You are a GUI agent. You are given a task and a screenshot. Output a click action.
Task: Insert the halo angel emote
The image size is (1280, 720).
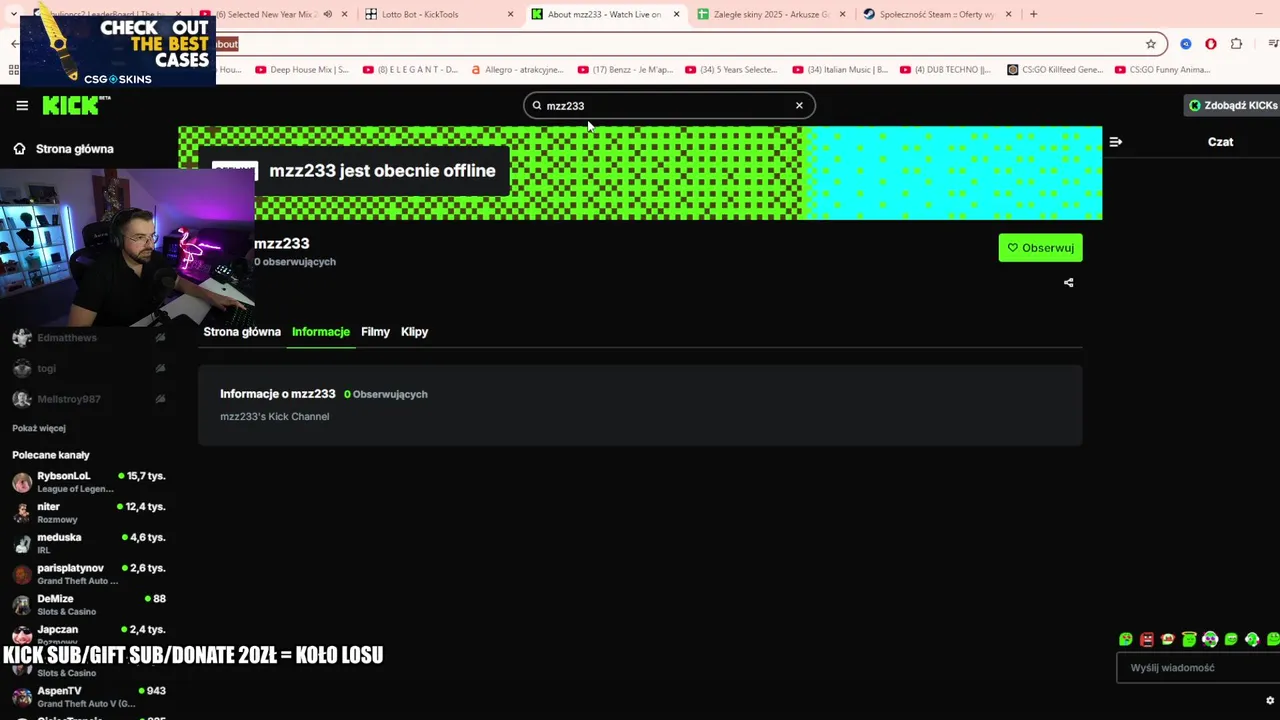[x=1189, y=640]
